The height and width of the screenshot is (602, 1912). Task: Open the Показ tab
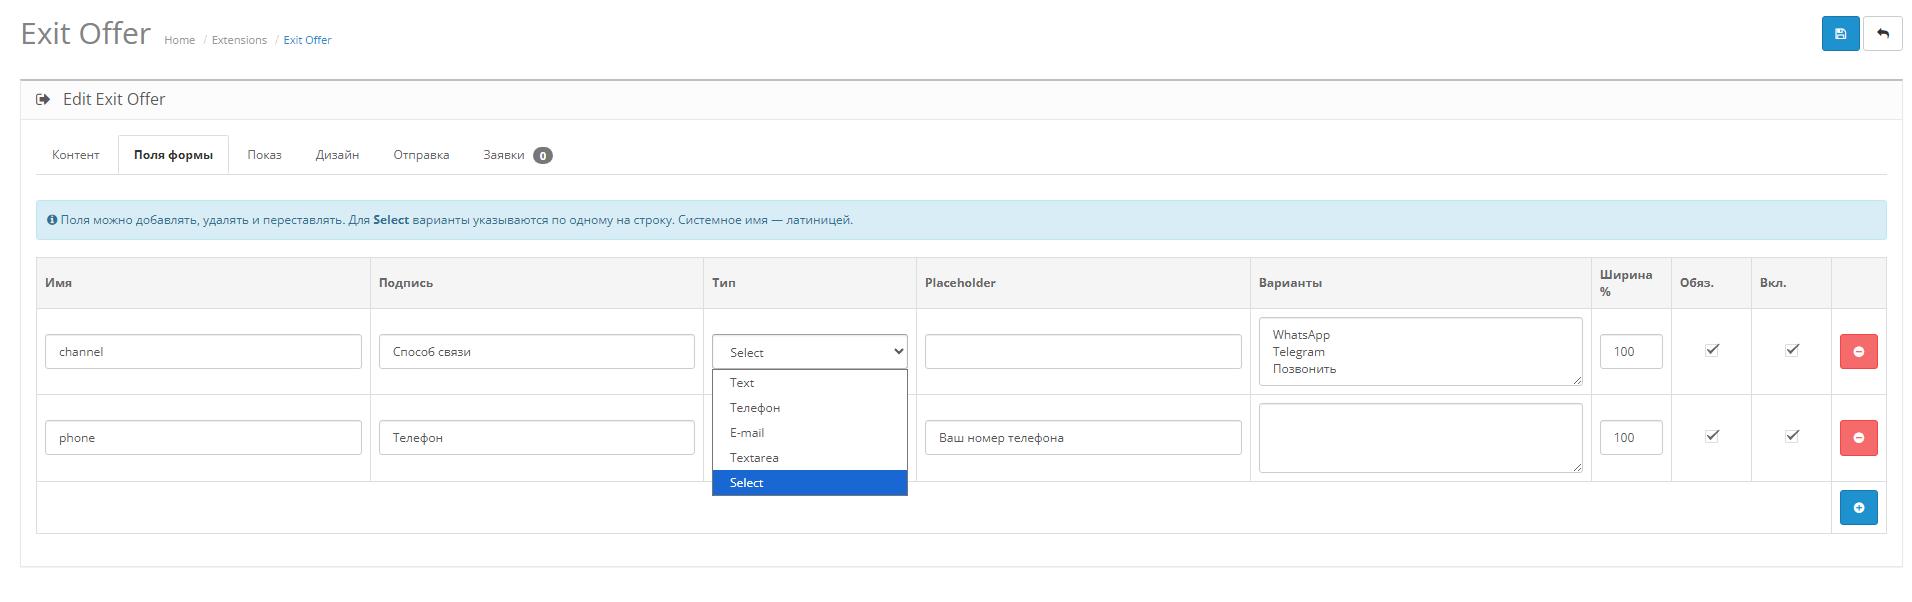pyautogui.click(x=264, y=155)
